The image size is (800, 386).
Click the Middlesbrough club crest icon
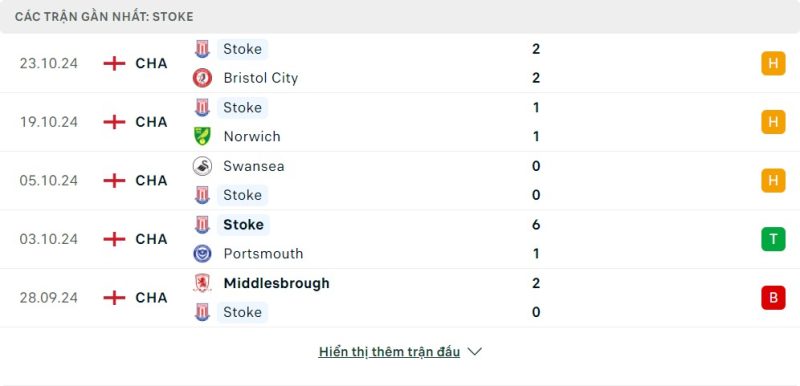(202, 283)
